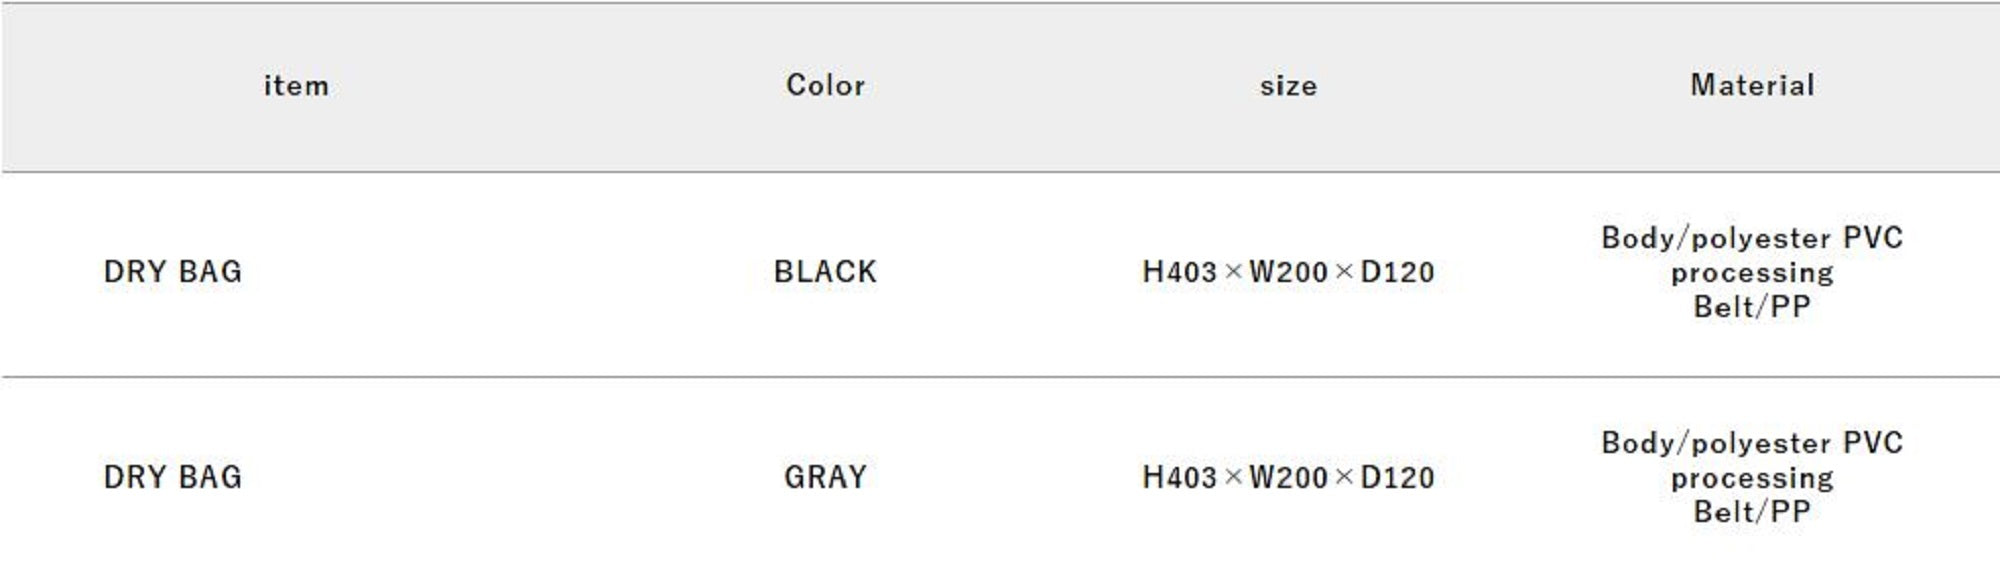Click DRY BAG in the GRAY row

[173, 477]
